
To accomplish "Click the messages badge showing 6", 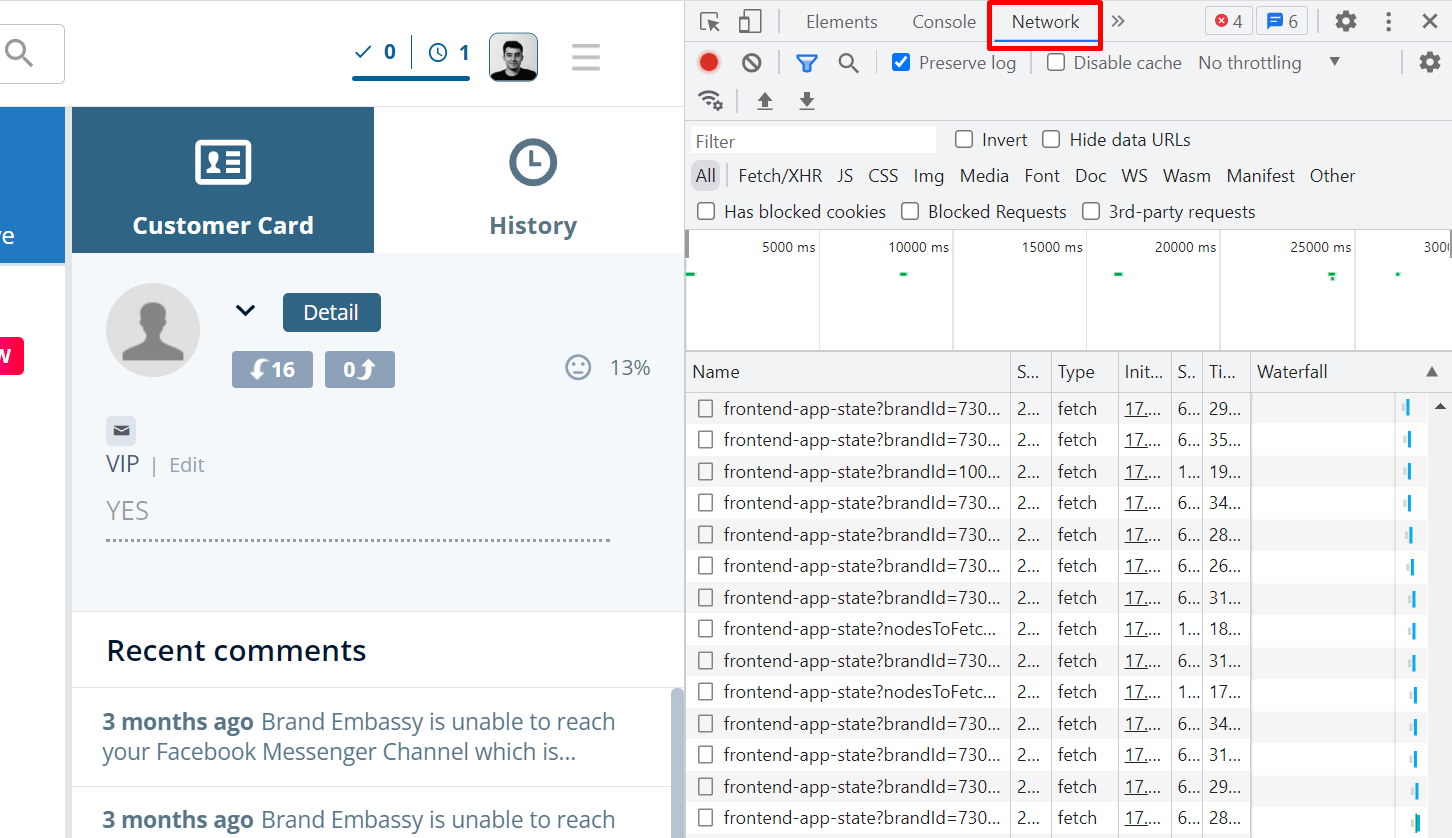I will pos(1282,21).
